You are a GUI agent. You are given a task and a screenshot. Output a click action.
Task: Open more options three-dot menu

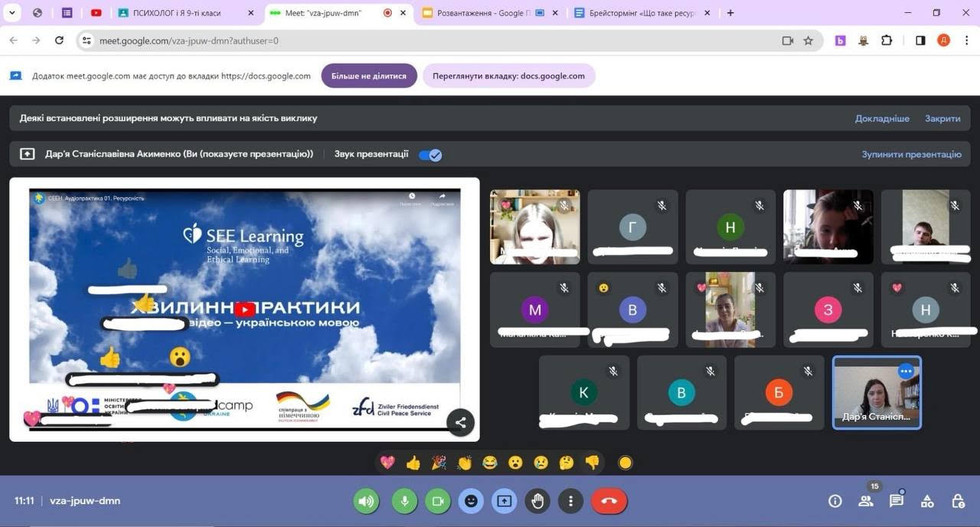(571, 501)
